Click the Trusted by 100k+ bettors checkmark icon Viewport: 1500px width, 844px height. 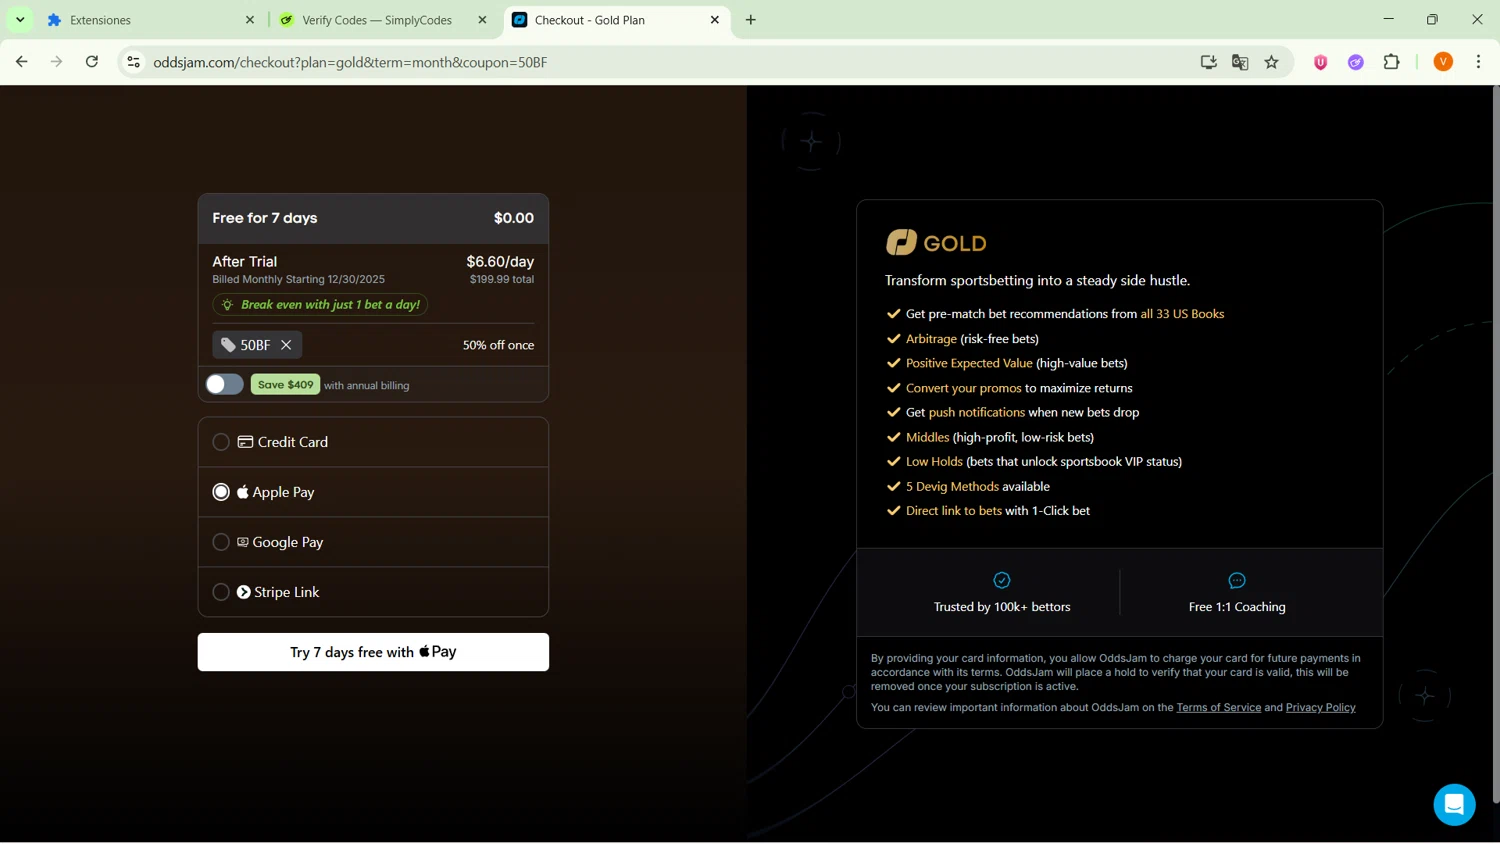point(1001,580)
